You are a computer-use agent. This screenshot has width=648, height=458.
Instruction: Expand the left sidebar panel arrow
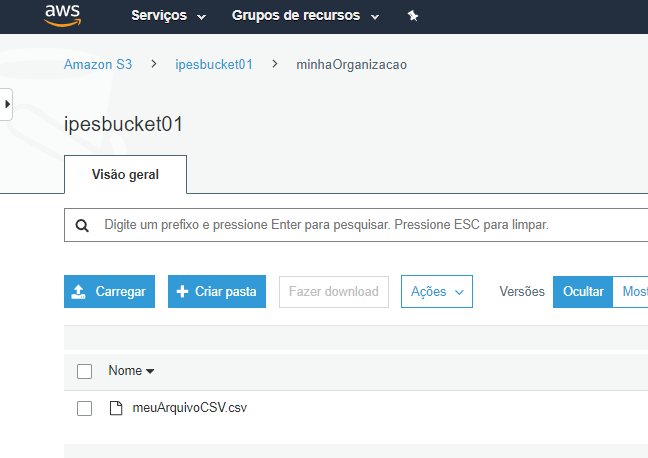tap(7, 103)
